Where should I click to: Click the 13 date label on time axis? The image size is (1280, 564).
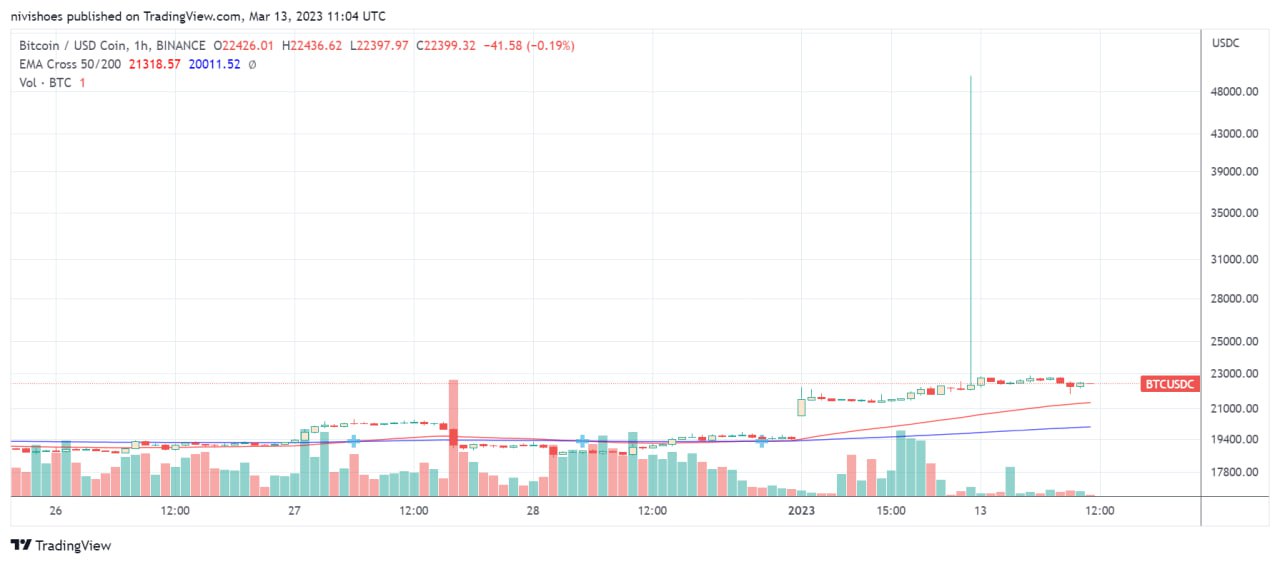(981, 511)
